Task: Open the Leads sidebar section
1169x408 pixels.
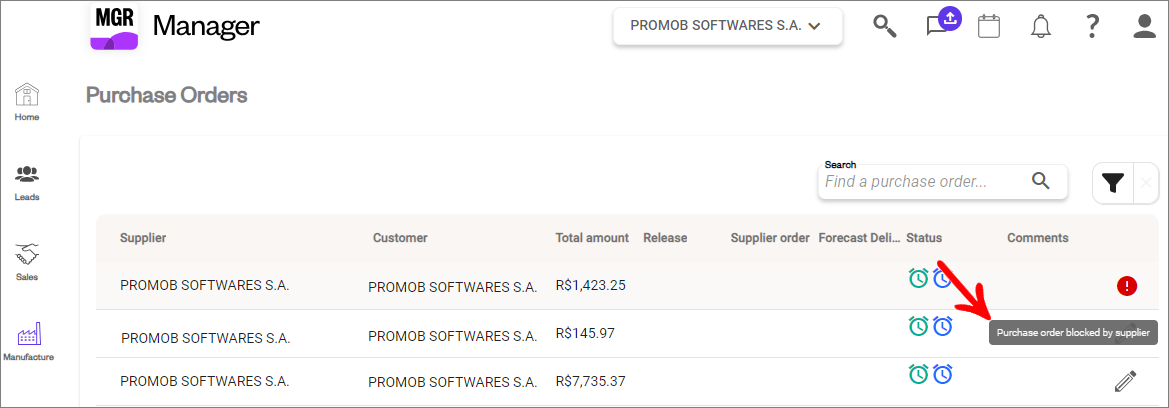Action: 27,183
